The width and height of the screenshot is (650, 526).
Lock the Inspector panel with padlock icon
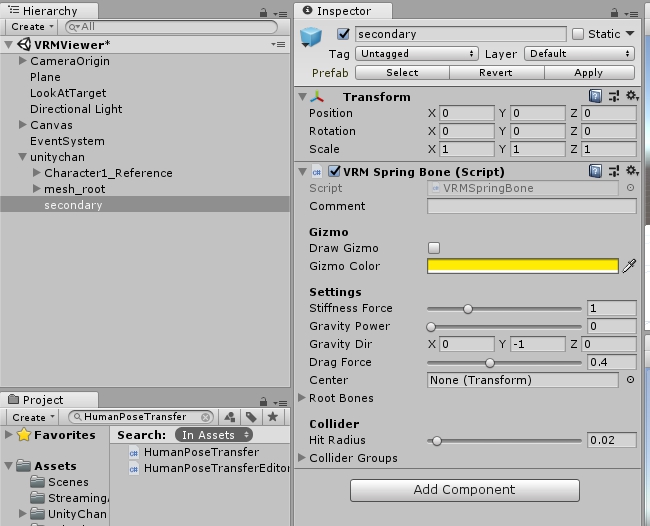pyautogui.click(x=614, y=13)
